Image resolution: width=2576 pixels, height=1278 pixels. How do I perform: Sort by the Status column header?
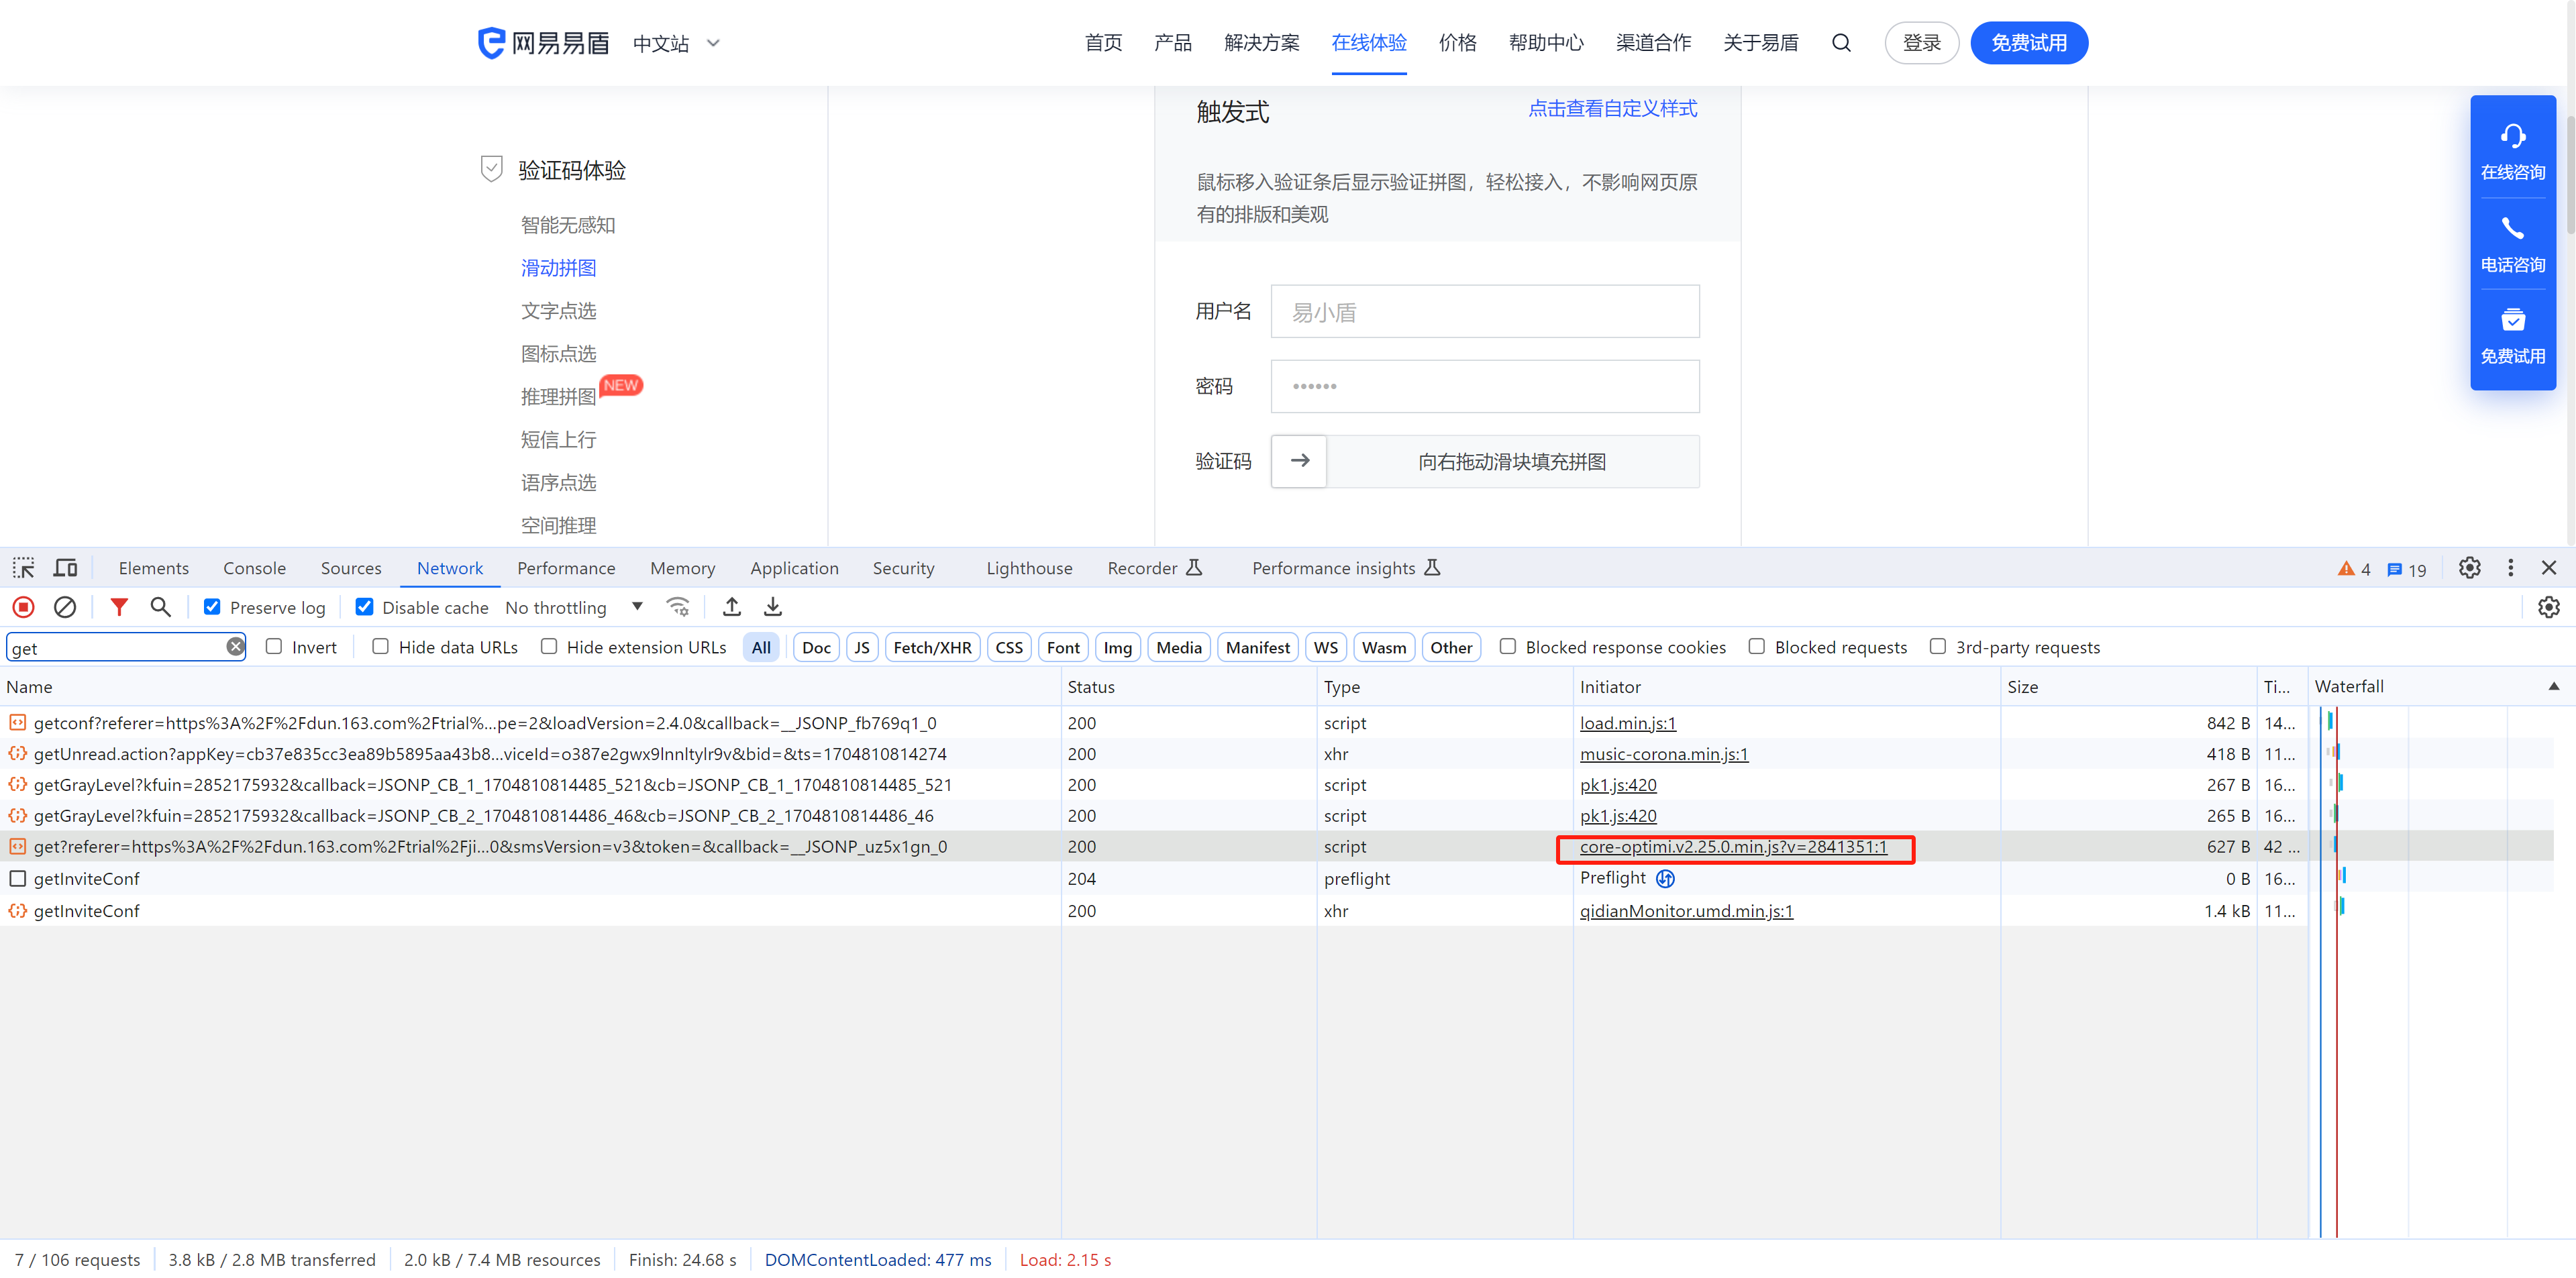1189,686
